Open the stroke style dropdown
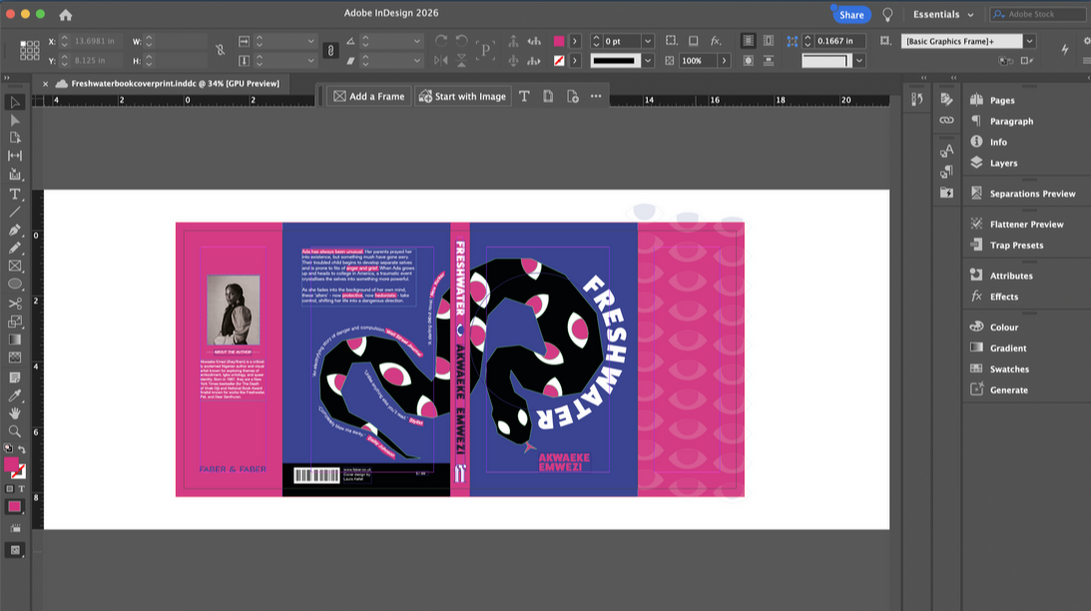 pos(648,61)
